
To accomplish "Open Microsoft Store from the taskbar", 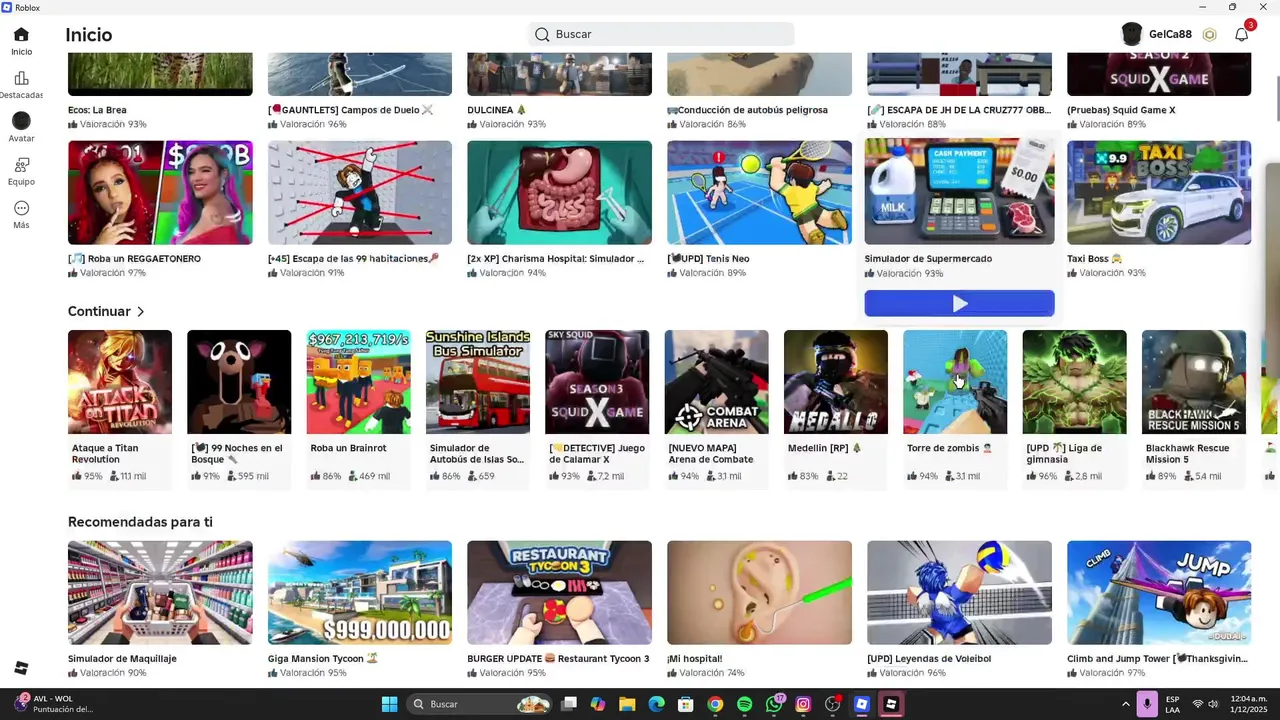I will pyautogui.click(x=686, y=704).
